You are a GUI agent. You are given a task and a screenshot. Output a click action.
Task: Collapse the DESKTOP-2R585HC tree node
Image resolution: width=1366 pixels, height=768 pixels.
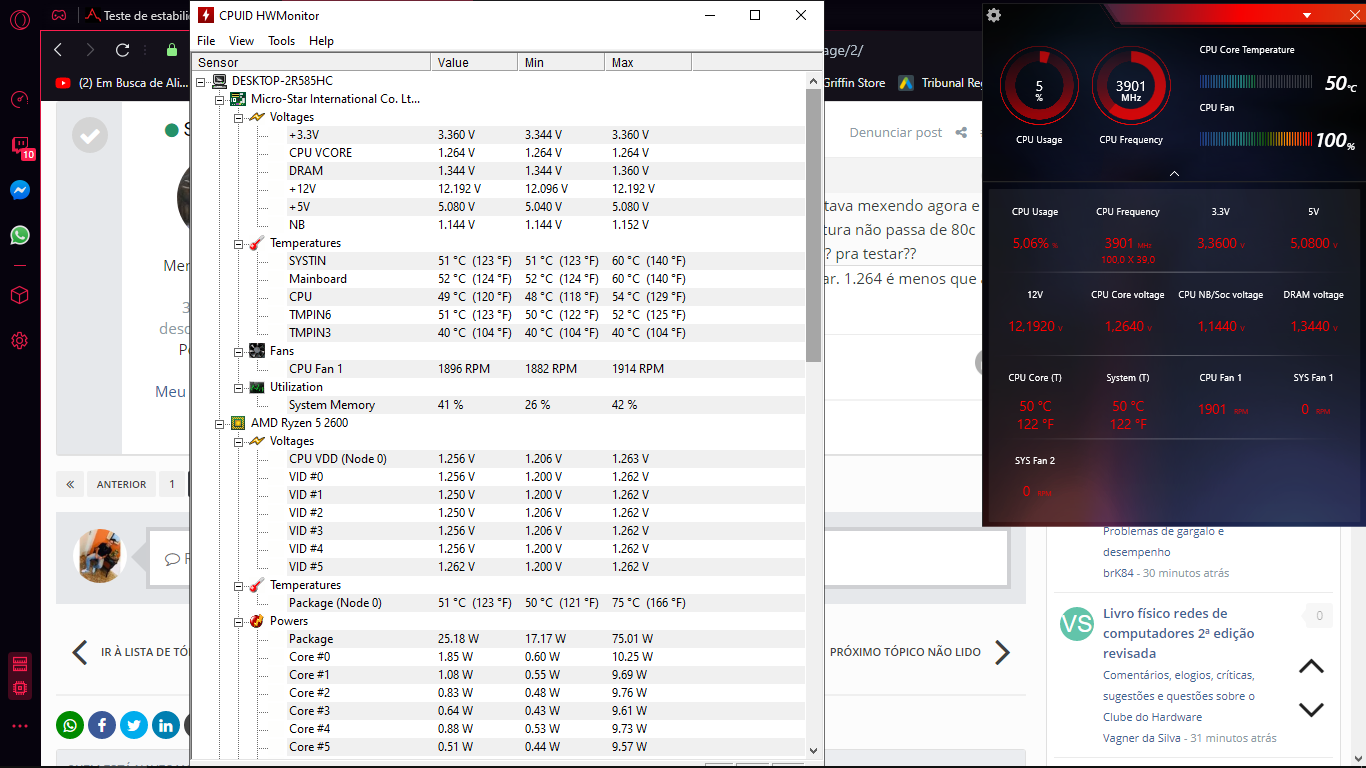click(201, 81)
